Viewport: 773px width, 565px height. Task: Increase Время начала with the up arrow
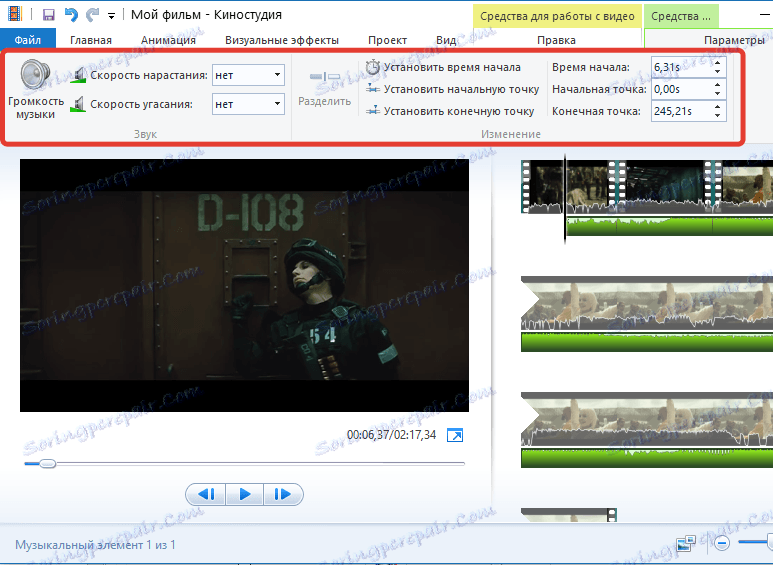tap(718, 62)
